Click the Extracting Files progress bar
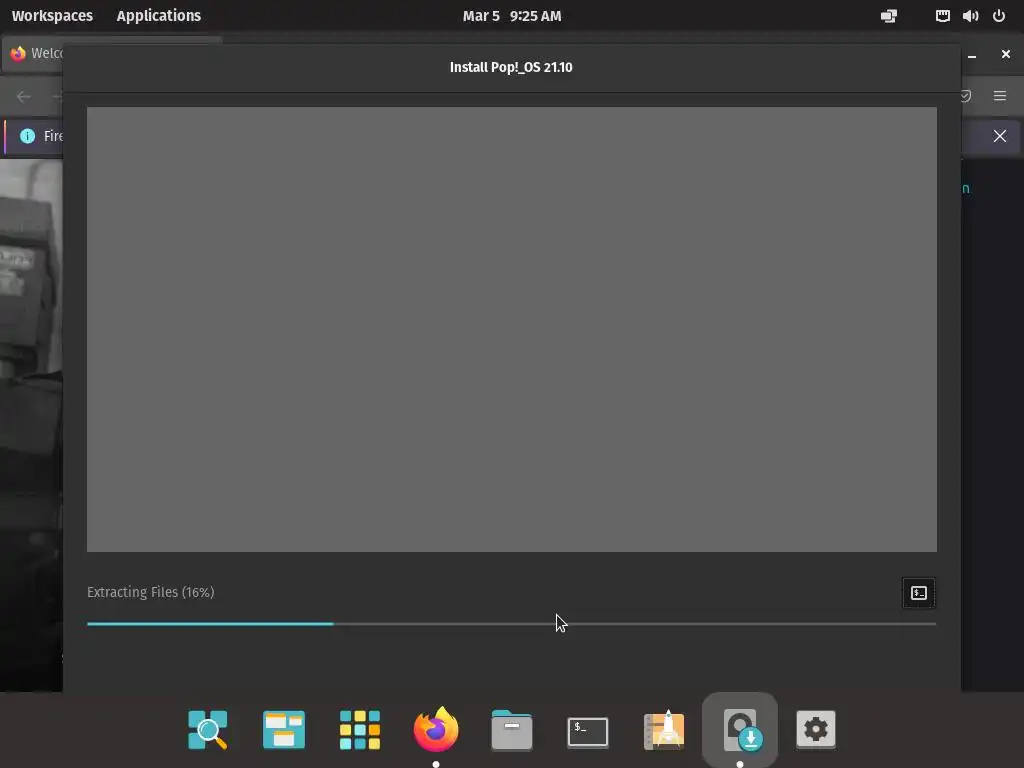Image resolution: width=1024 pixels, height=768 pixels. tap(511, 624)
